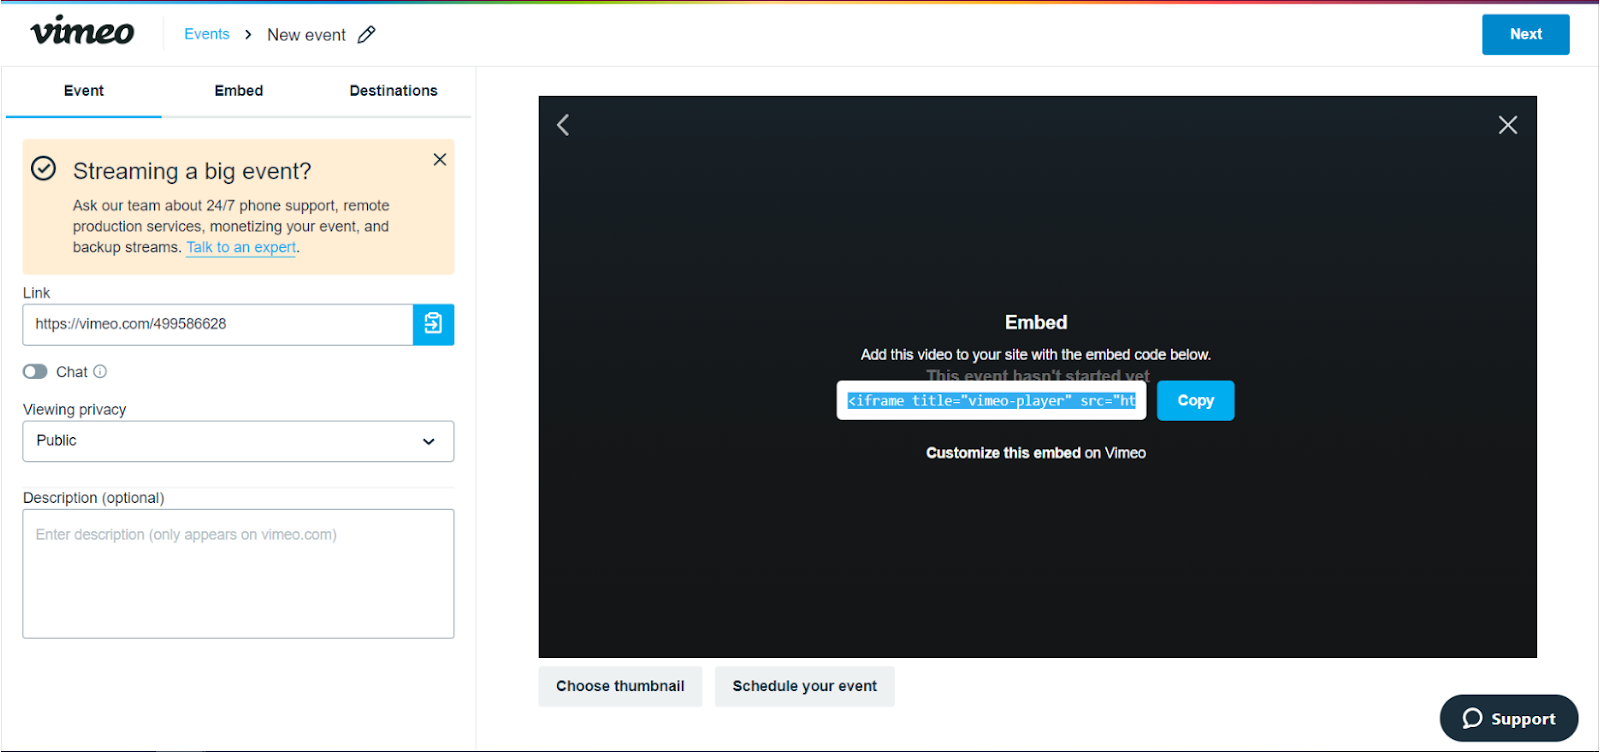Open the Support chat button
The height and width of the screenshot is (752, 1600).
(x=1509, y=718)
